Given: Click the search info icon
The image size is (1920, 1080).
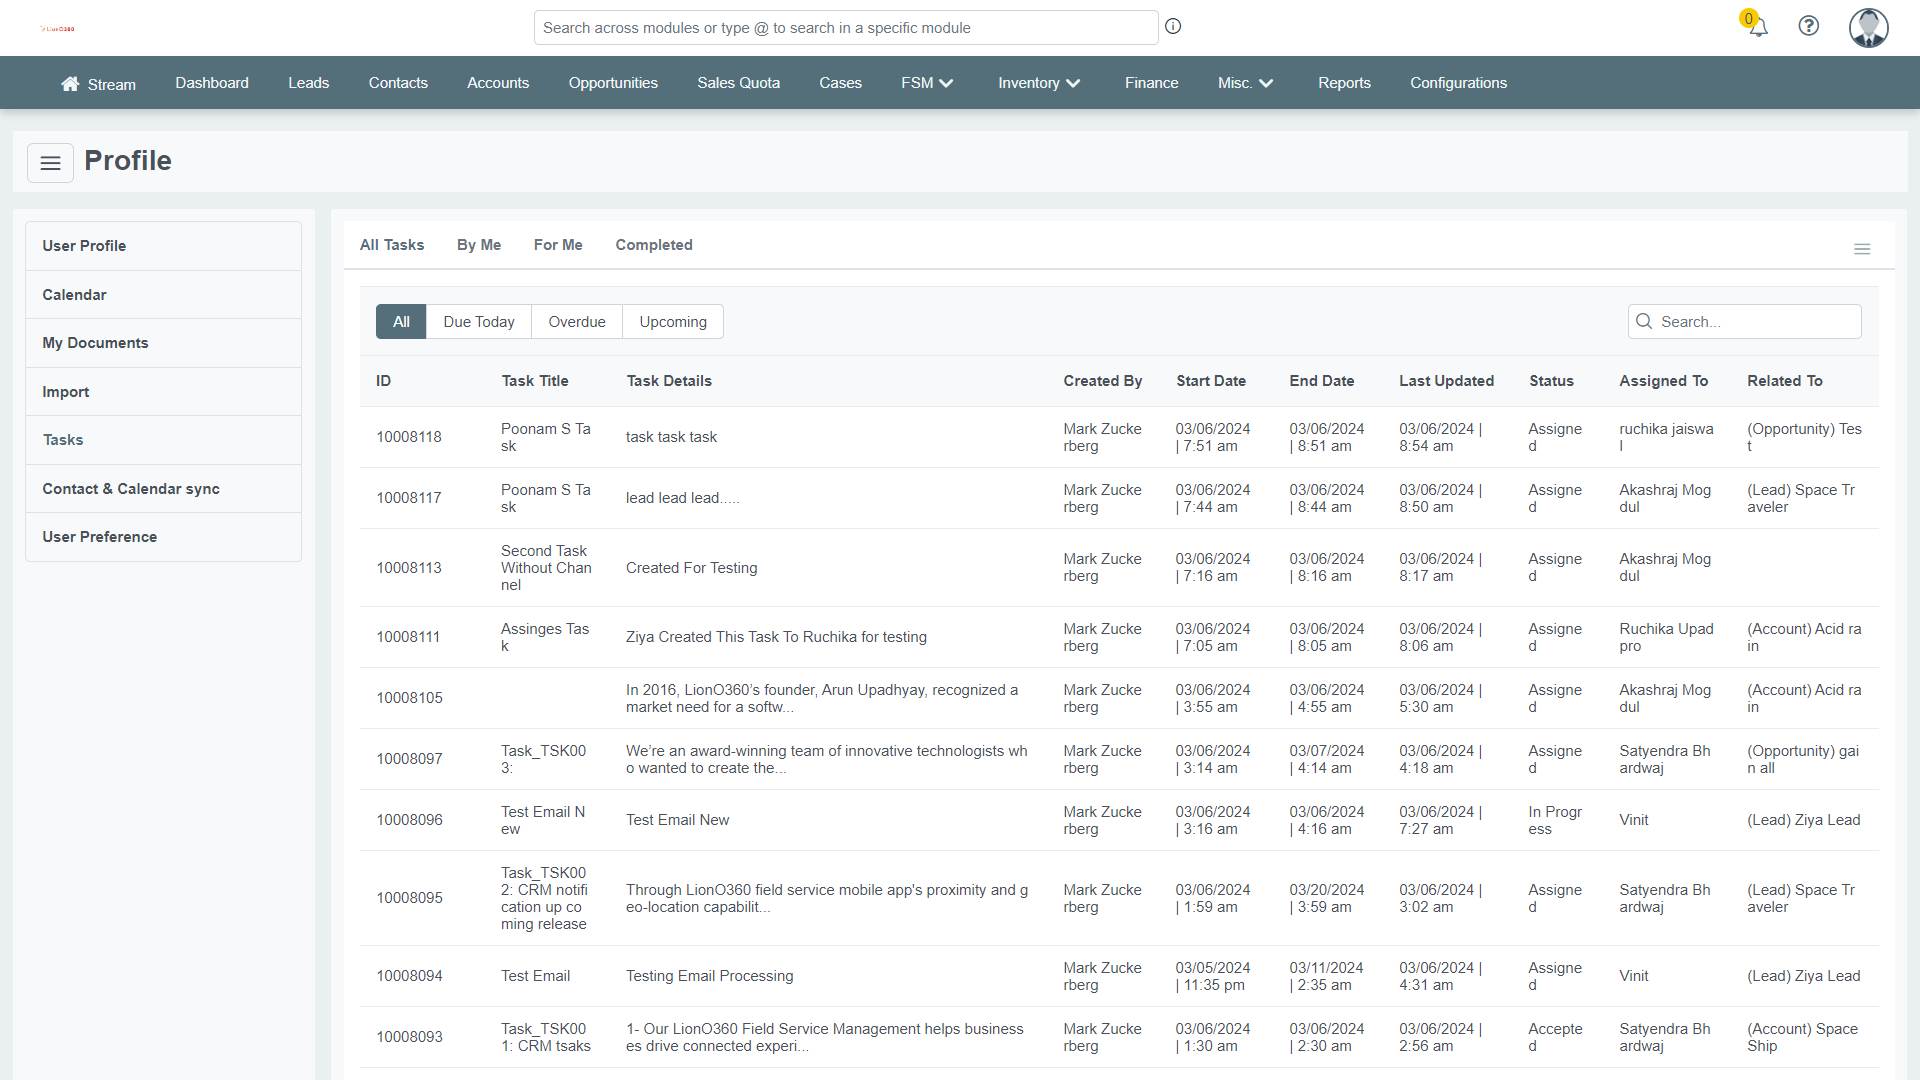Looking at the screenshot, I should (x=1173, y=27).
